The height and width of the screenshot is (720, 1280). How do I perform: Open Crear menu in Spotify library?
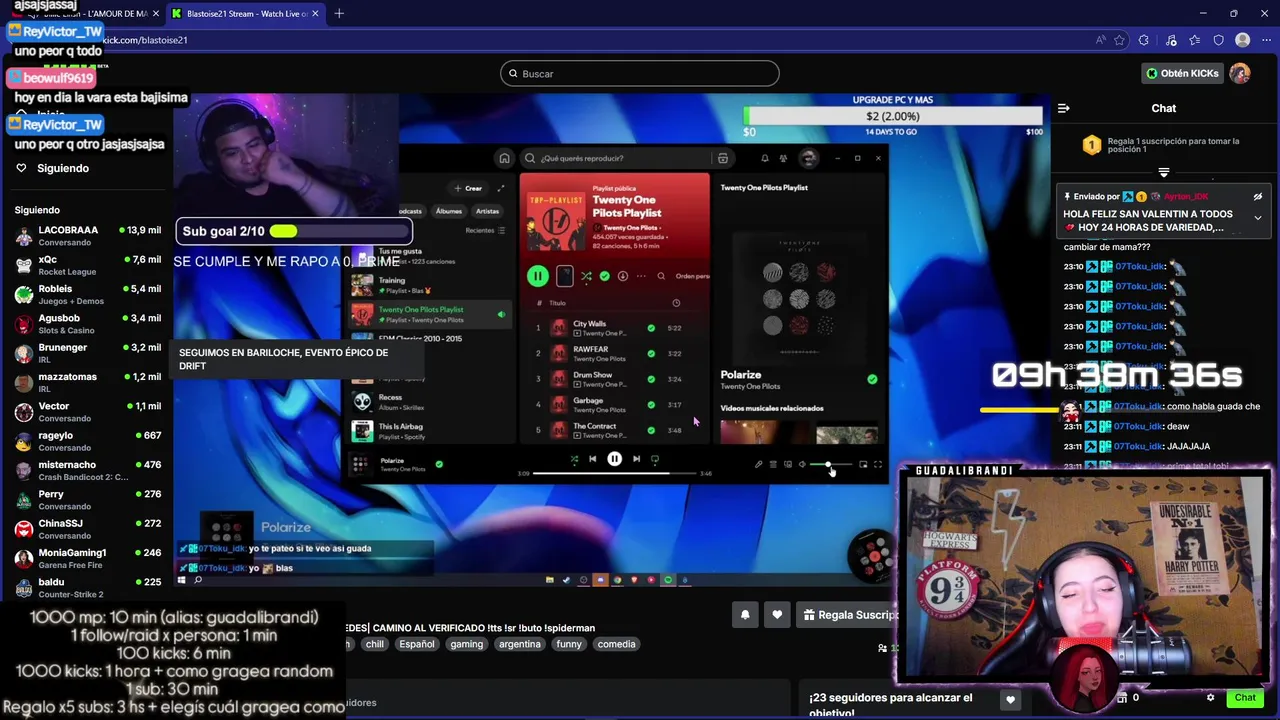click(468, 188)
